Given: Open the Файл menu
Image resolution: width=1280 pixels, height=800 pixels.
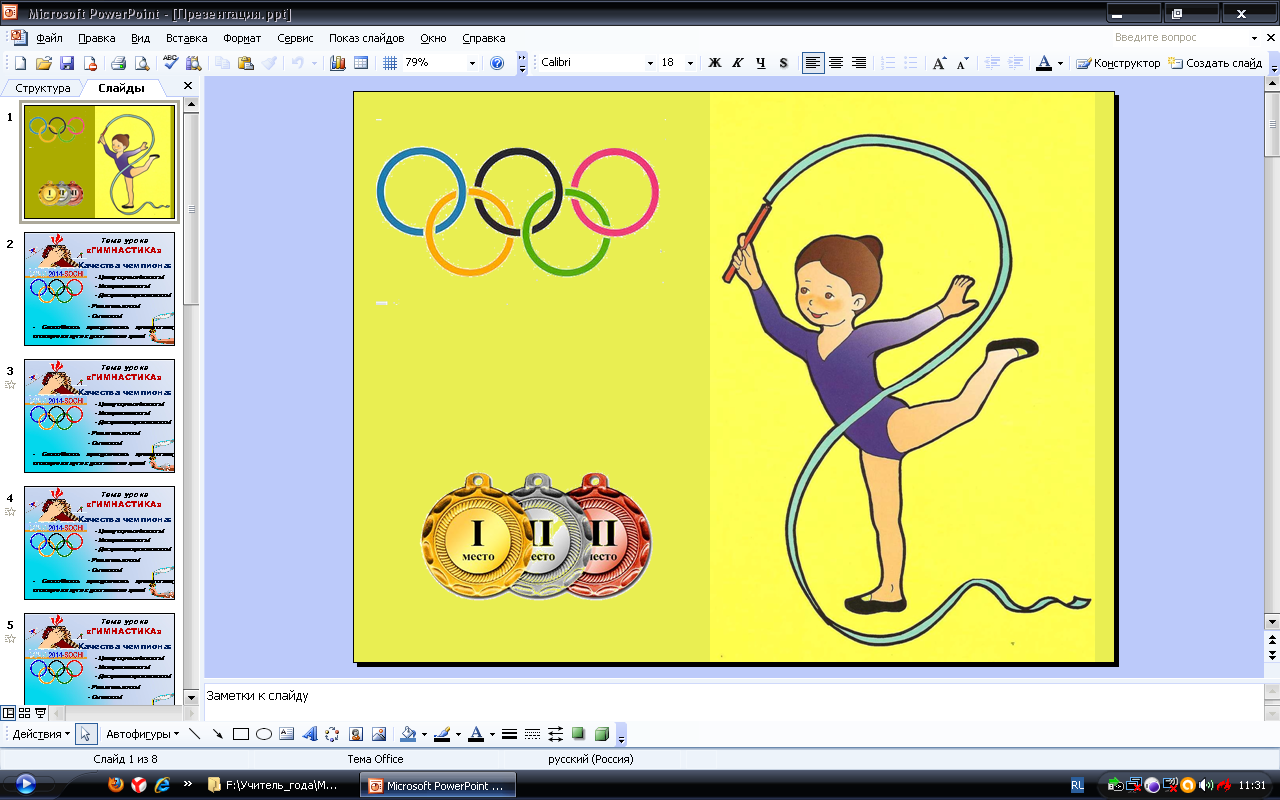Looking at the screenshot, I should coord(49,38).
